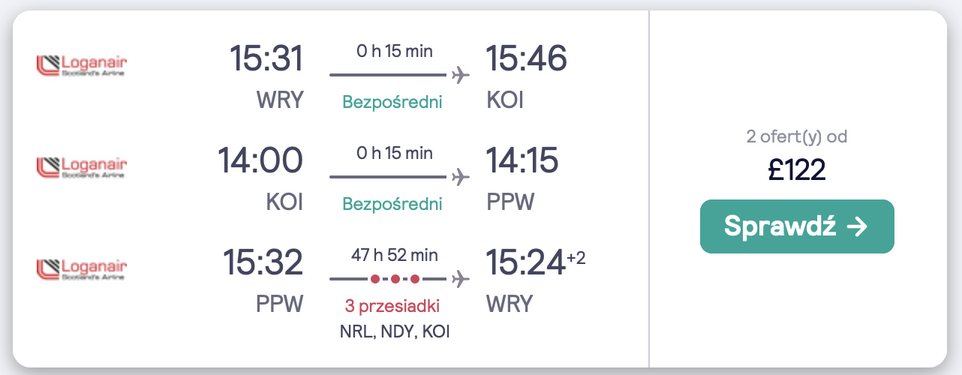Click airplane icon on 15:31 flight

point(460,75)
